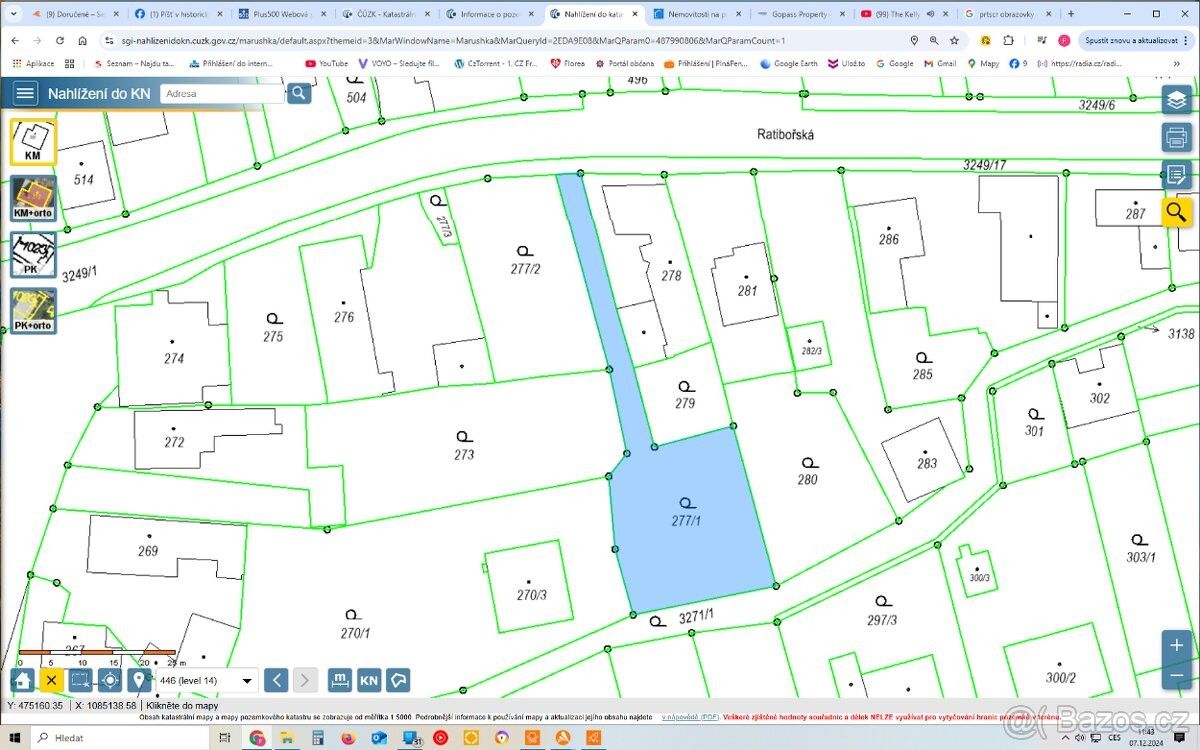Select the distance measuring tool

tap(340, 681)
